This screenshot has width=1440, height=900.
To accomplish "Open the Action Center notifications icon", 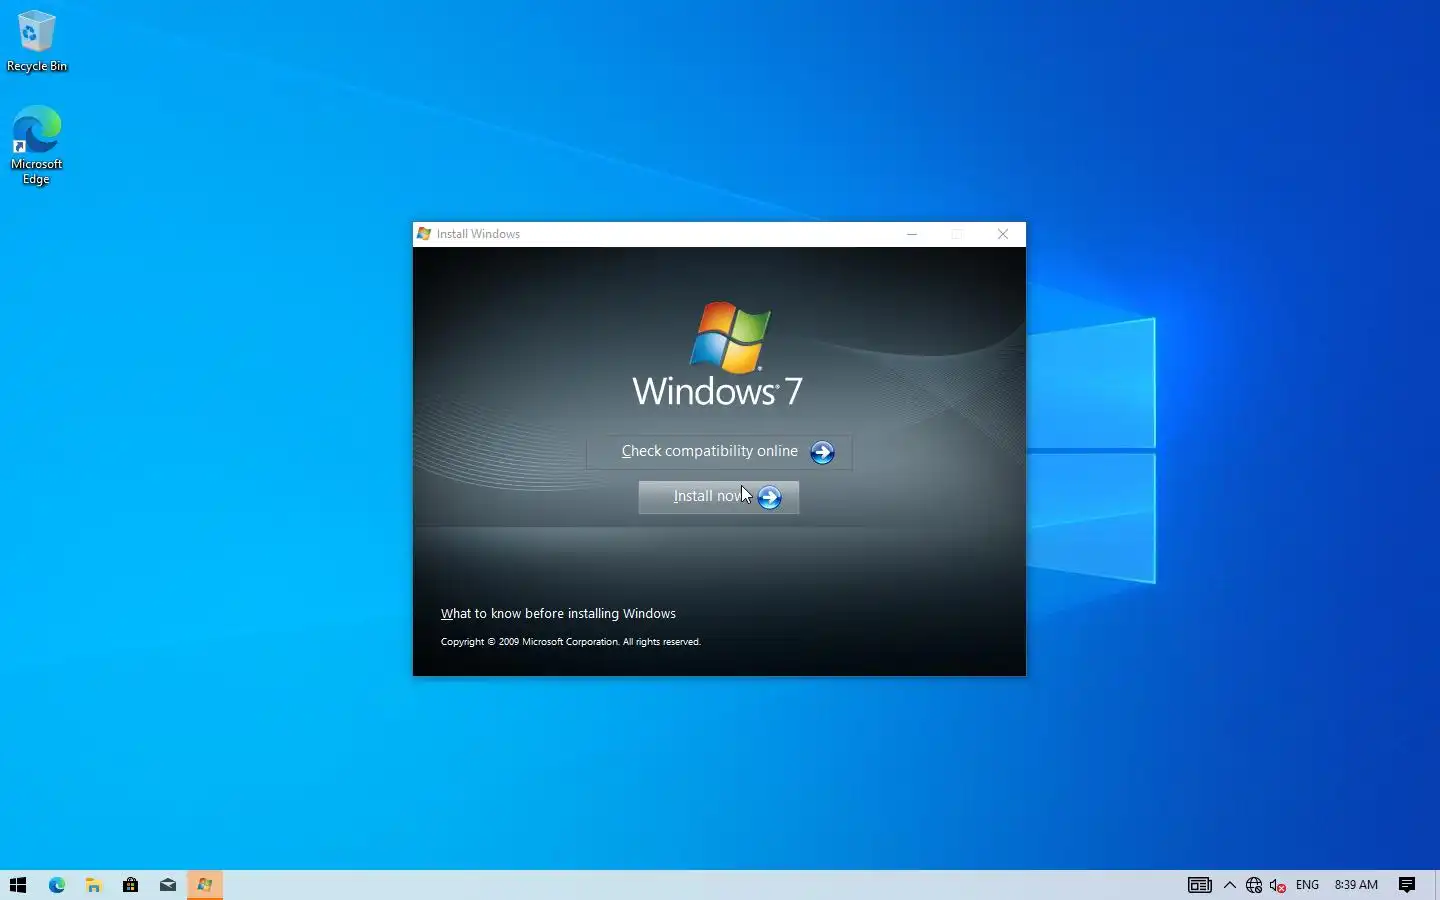I will [1407, 885].
